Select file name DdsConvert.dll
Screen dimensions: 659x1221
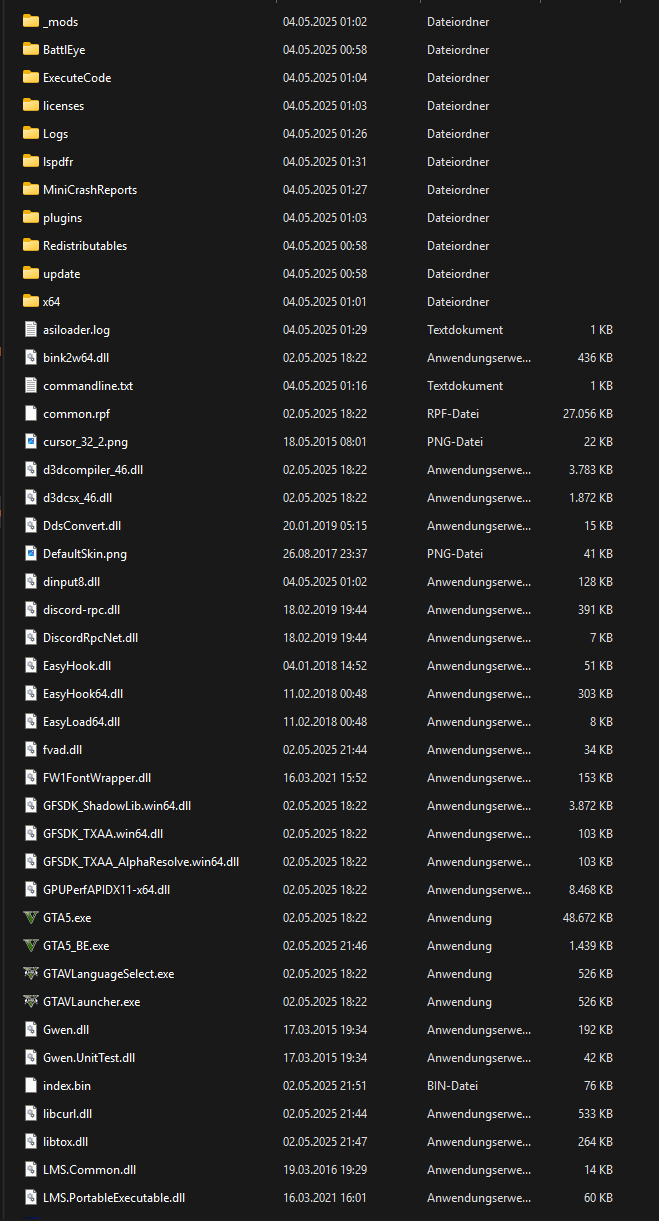pyautogui.click(x=82, y=525)
